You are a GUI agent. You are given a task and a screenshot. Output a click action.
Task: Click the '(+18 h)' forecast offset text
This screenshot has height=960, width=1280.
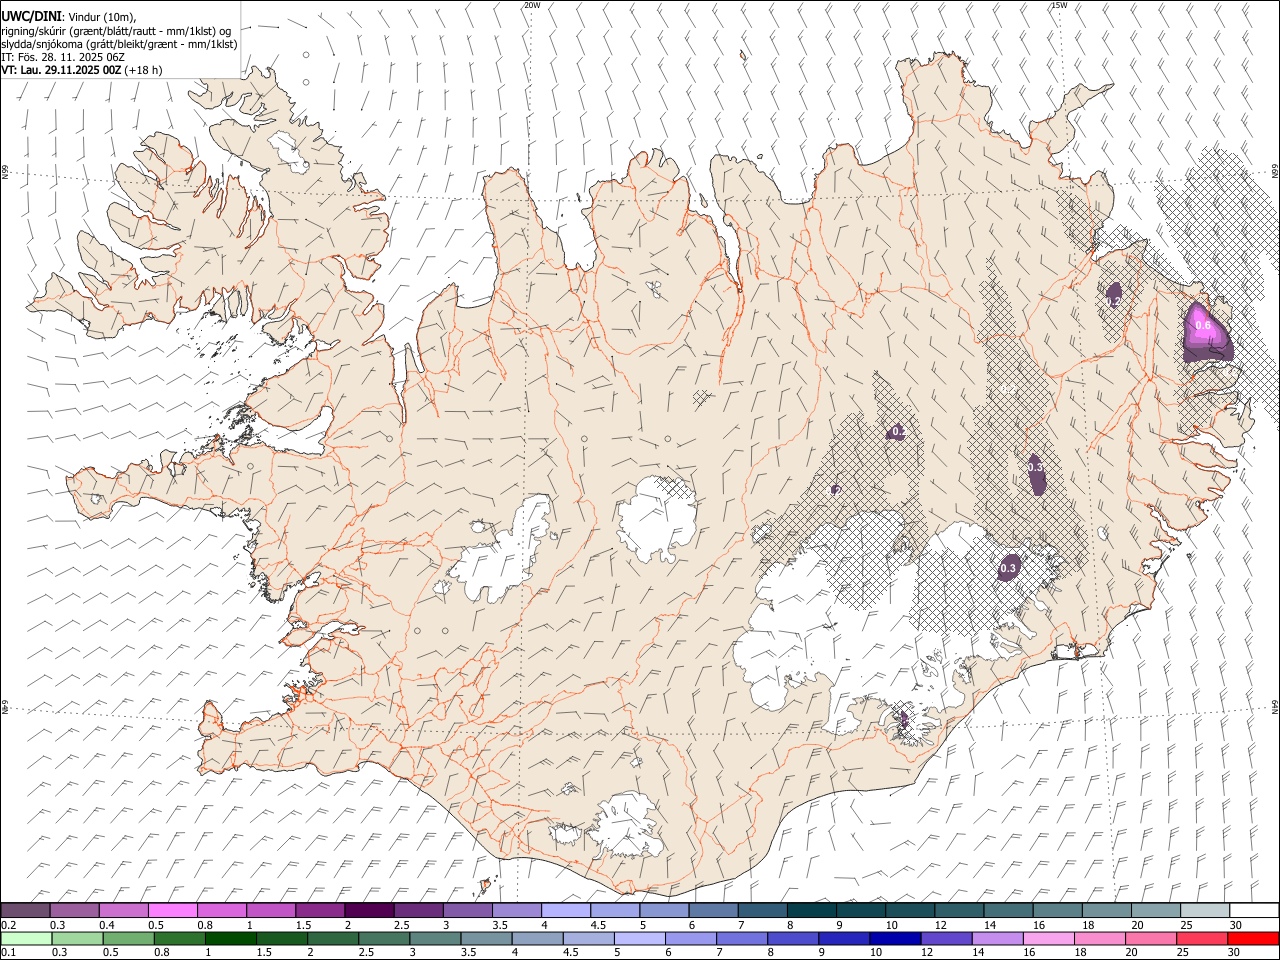[x=144, y=70]
